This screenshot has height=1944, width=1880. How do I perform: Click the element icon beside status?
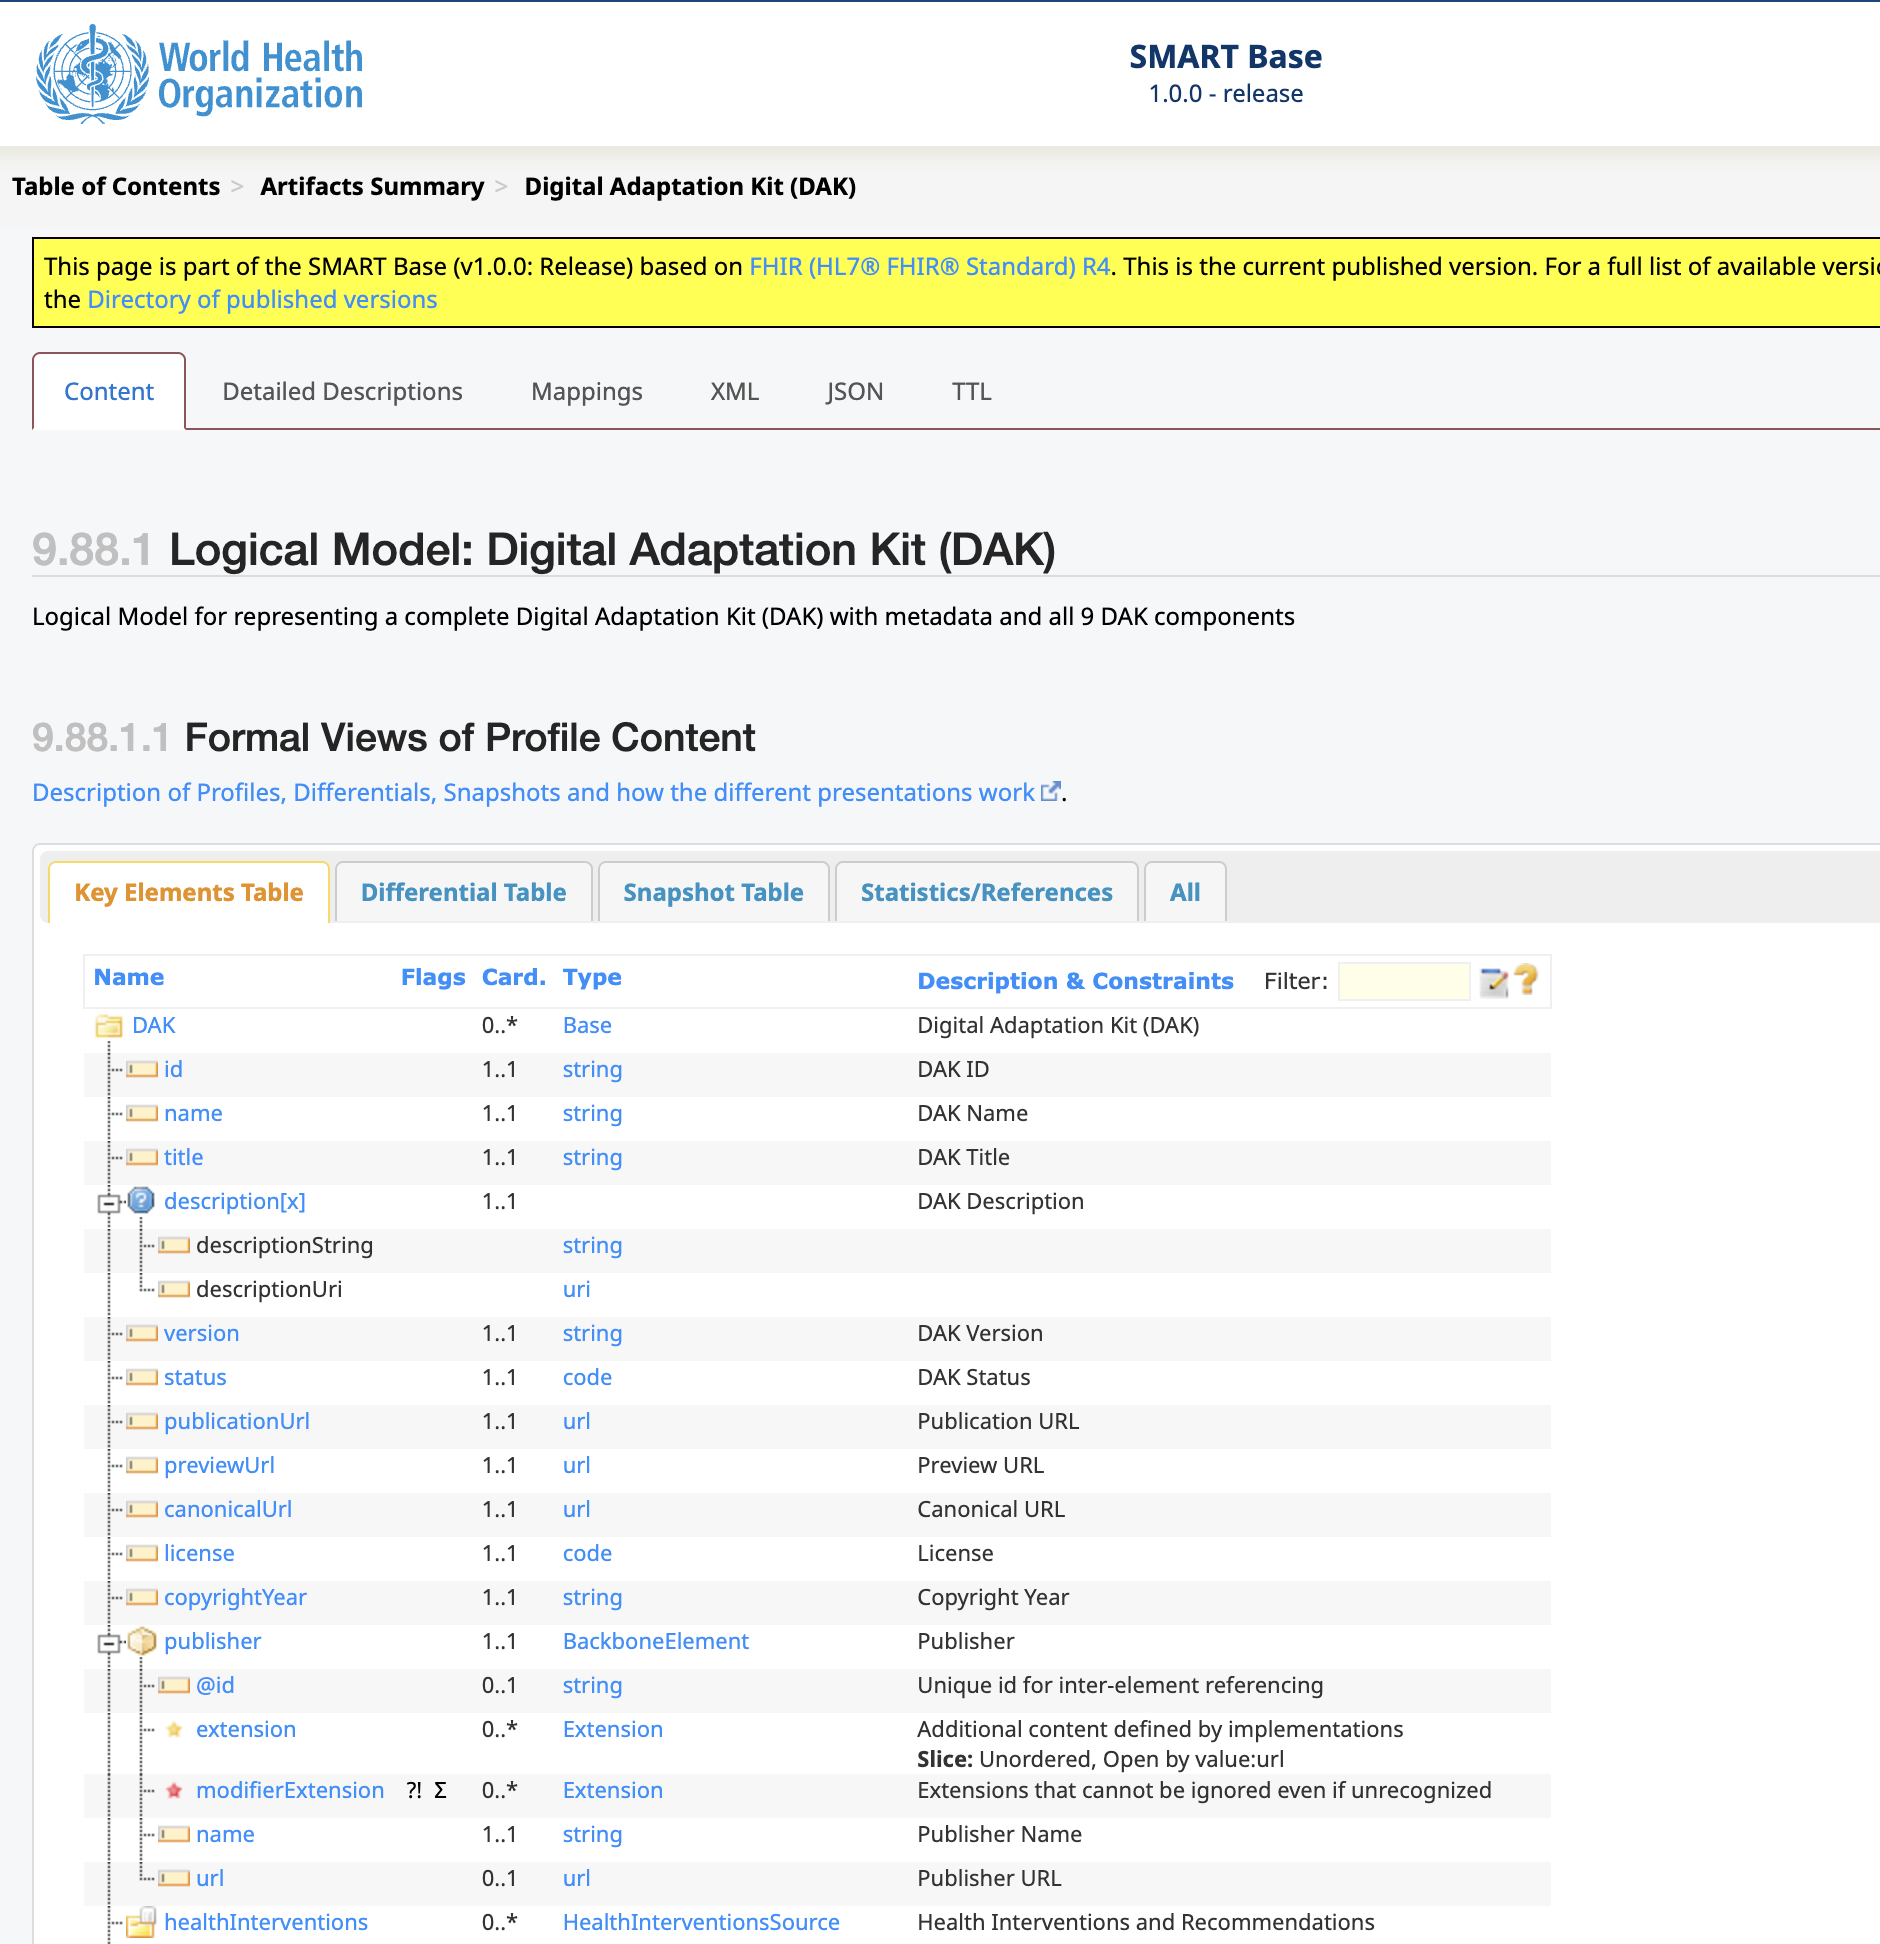[x=142, y=1377]
